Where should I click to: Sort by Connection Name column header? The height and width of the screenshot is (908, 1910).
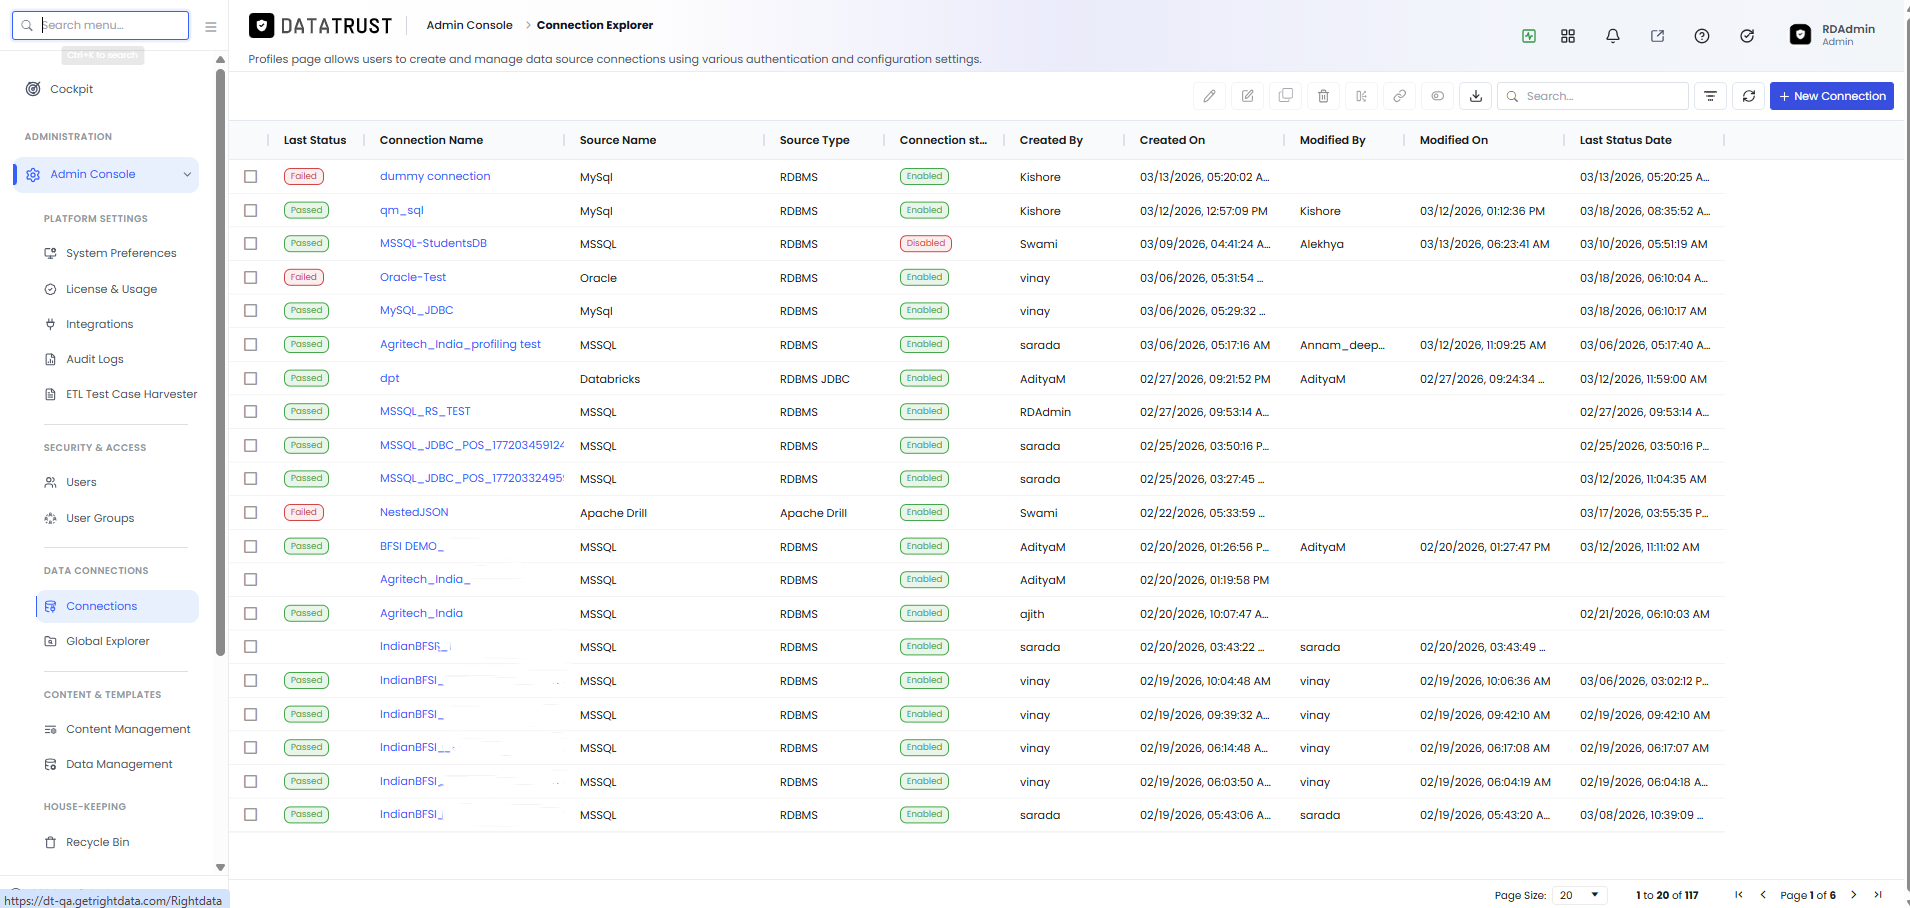[x=431, y=140]
